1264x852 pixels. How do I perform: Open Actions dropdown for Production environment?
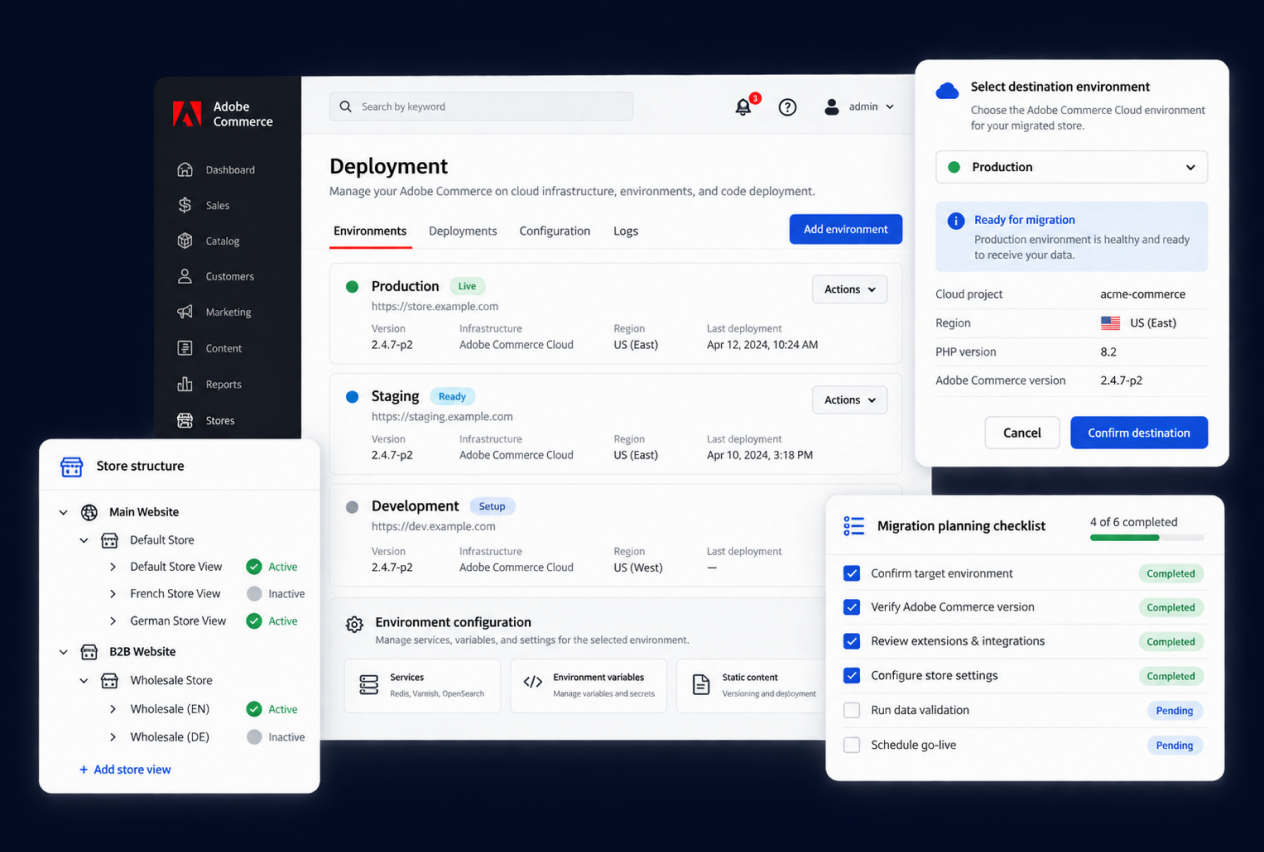[x=849, y=290]
